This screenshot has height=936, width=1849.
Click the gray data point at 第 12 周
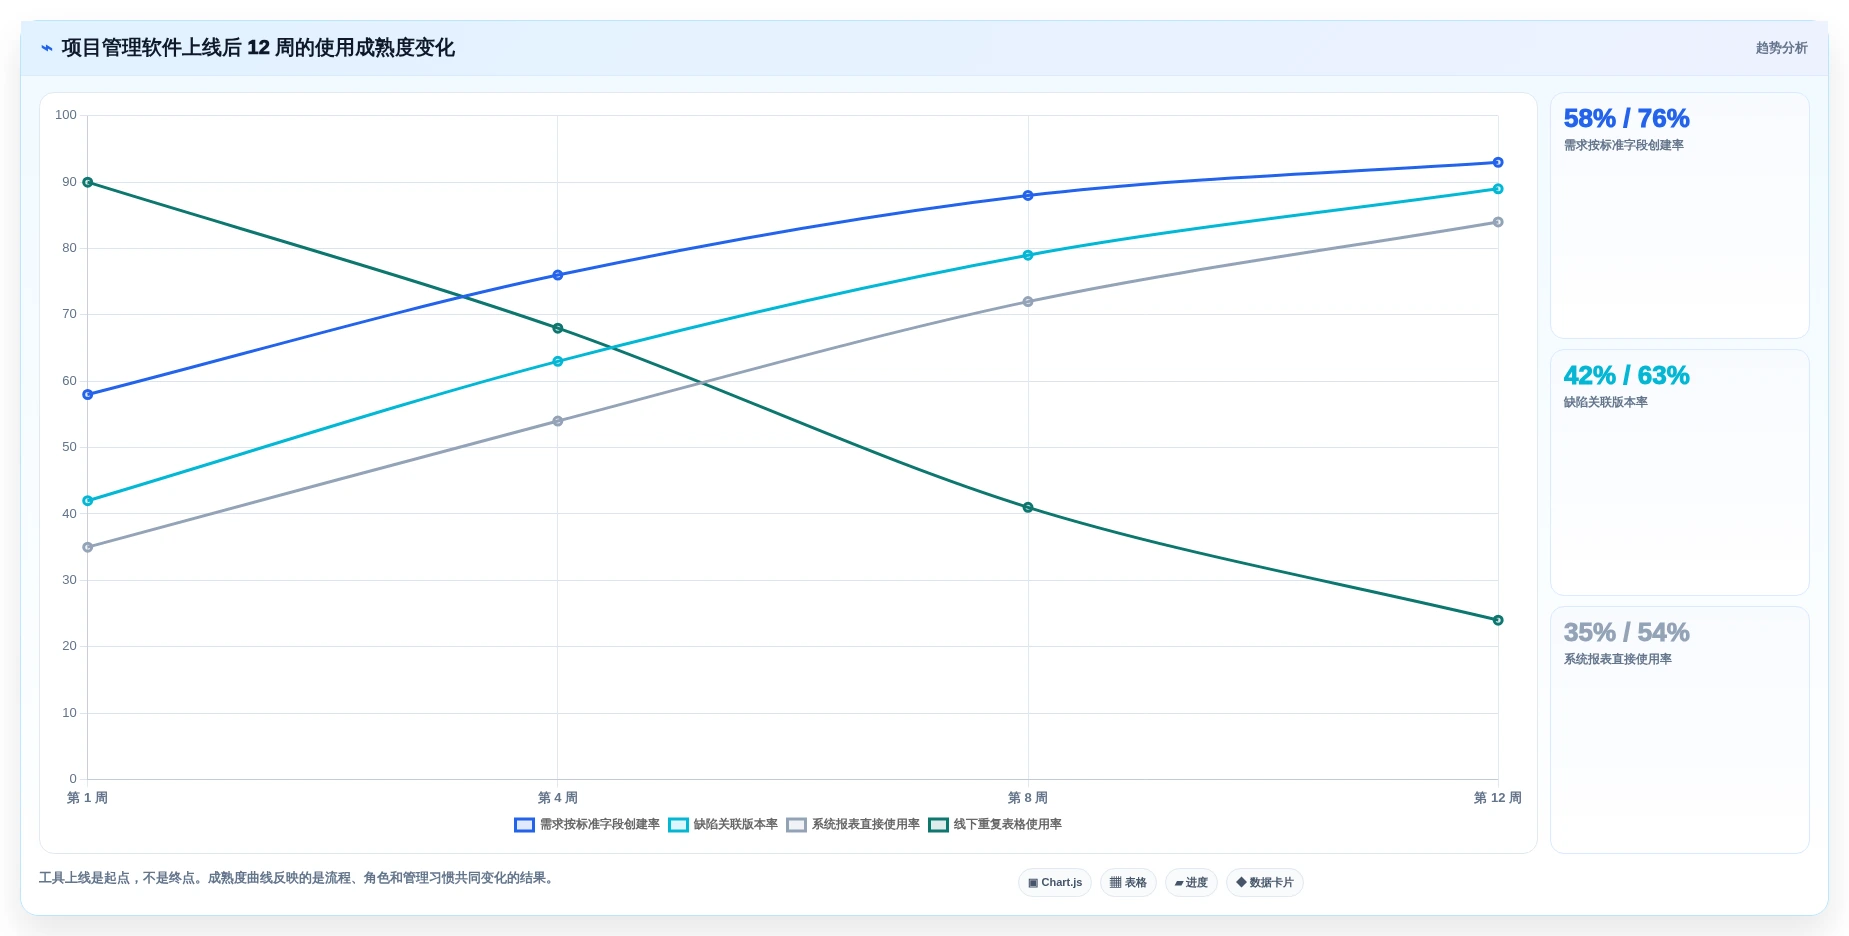pyautogui.click(x=1498, y=222)
